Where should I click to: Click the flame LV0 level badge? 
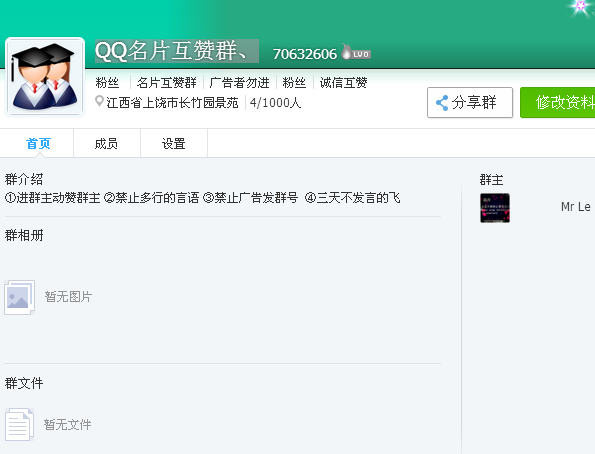tap(356, 52)
